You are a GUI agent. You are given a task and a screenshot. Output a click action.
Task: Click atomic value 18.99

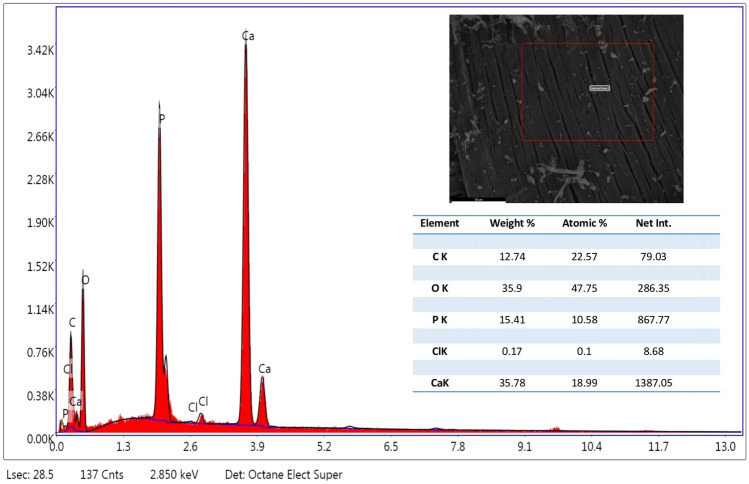[x=584, y=383]
